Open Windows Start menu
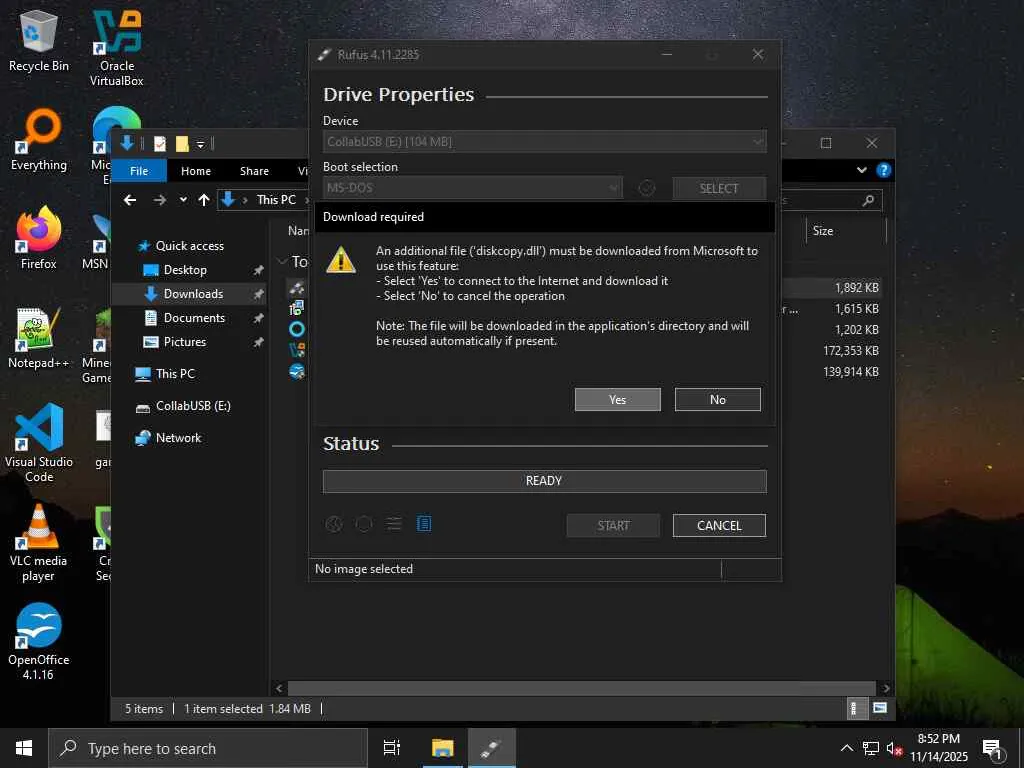 coord(24,748)
